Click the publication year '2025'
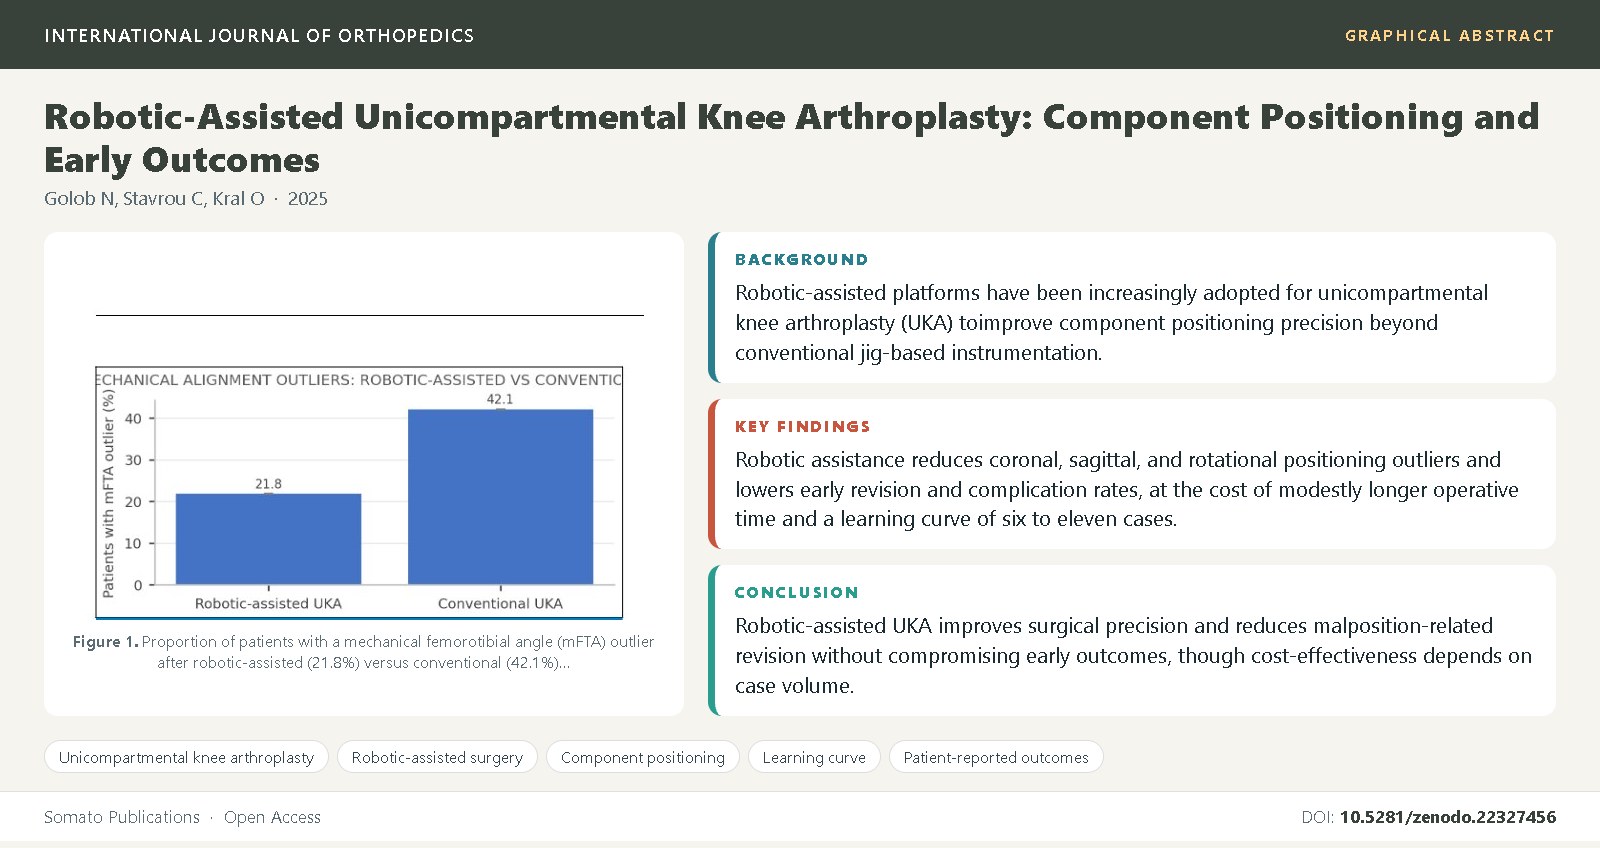 pos(308,198)
